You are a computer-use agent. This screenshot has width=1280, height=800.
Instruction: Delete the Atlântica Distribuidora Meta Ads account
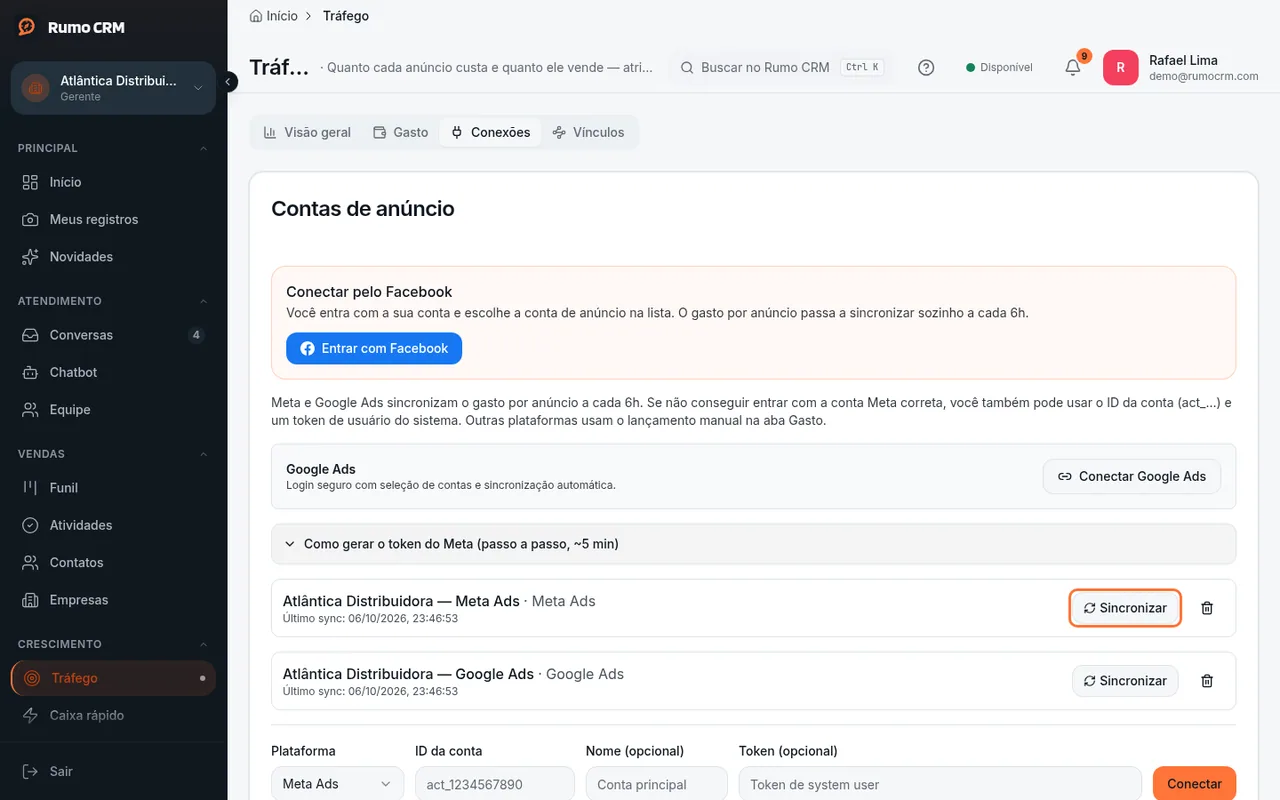(1207, 608)
